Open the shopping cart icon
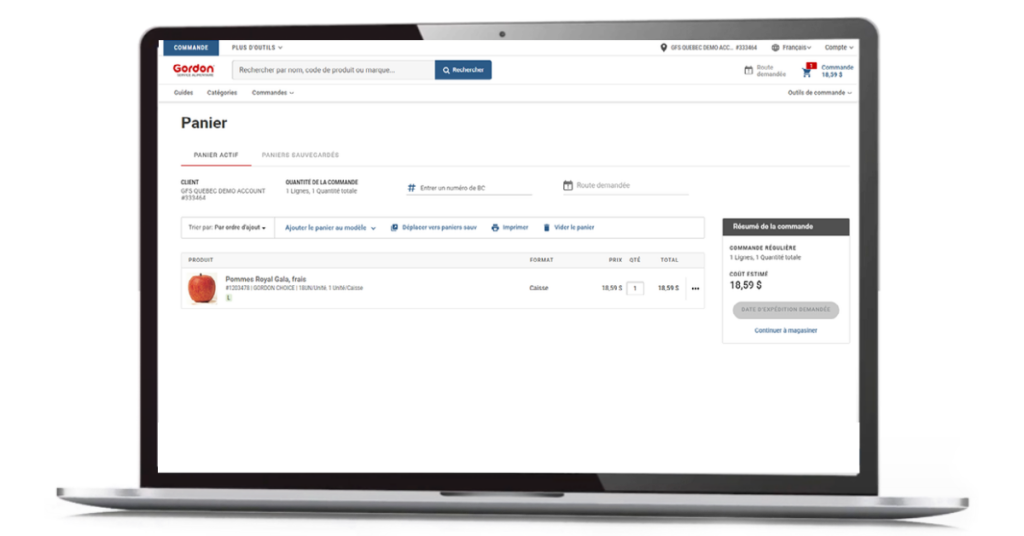Image resolution: width=1024 pixels, height=536 pixels. pos(807,71)
